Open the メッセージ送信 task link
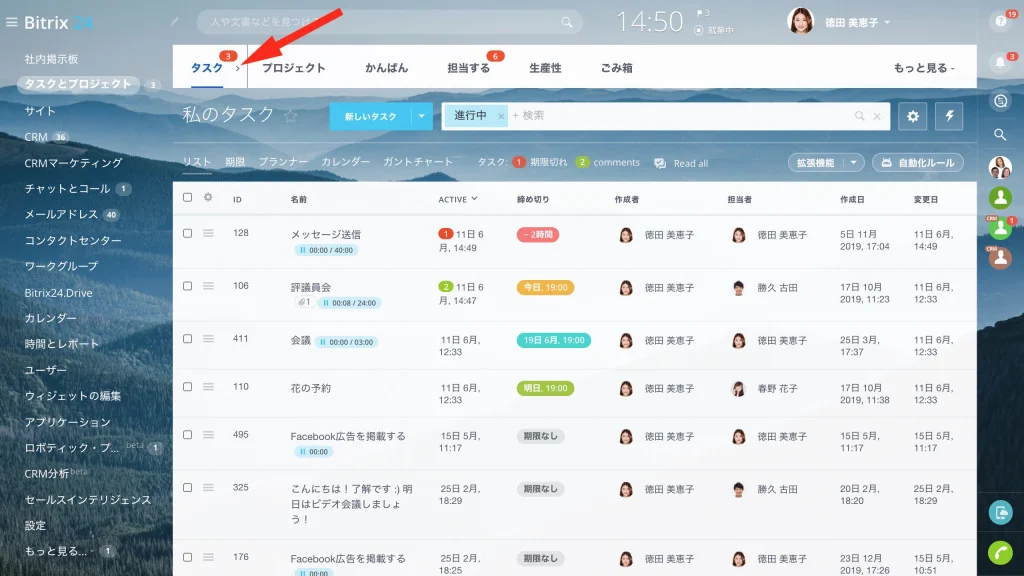The width and height of the screenshot is (1024, 576). (x=326, y=234)
